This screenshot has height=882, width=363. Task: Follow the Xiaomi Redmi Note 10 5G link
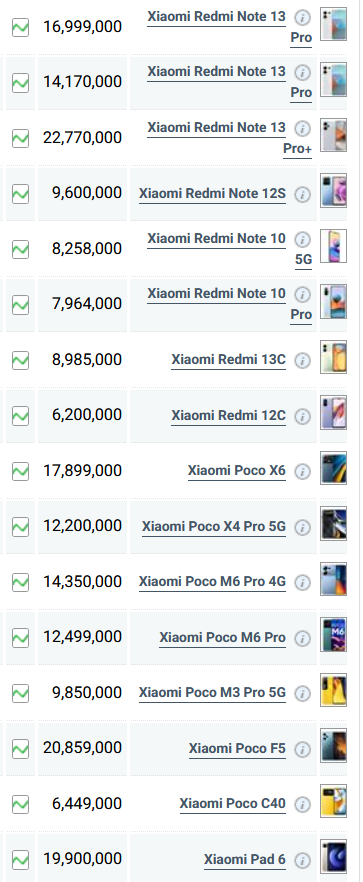pos(230,249)
